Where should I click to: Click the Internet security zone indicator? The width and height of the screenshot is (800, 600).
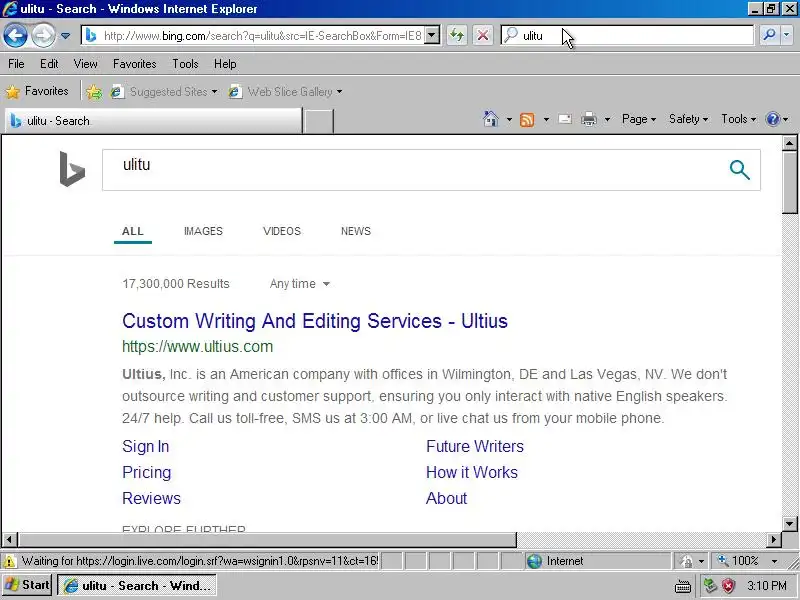[x=597, y=561]
